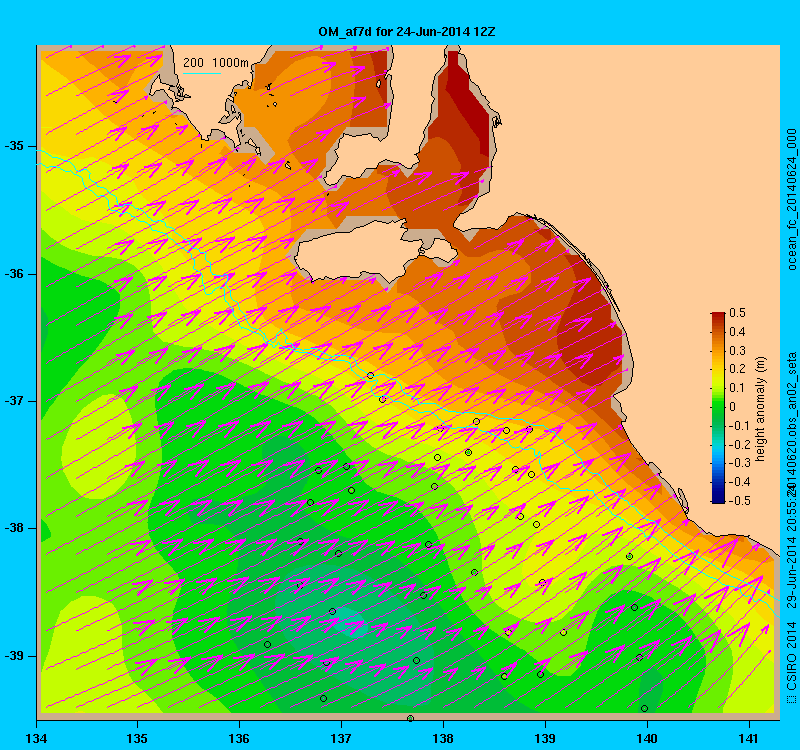The width and height of the screenshot is (800, 750).
Task: Click the 140 longitude axis label
Action: (x=647, y=738)
